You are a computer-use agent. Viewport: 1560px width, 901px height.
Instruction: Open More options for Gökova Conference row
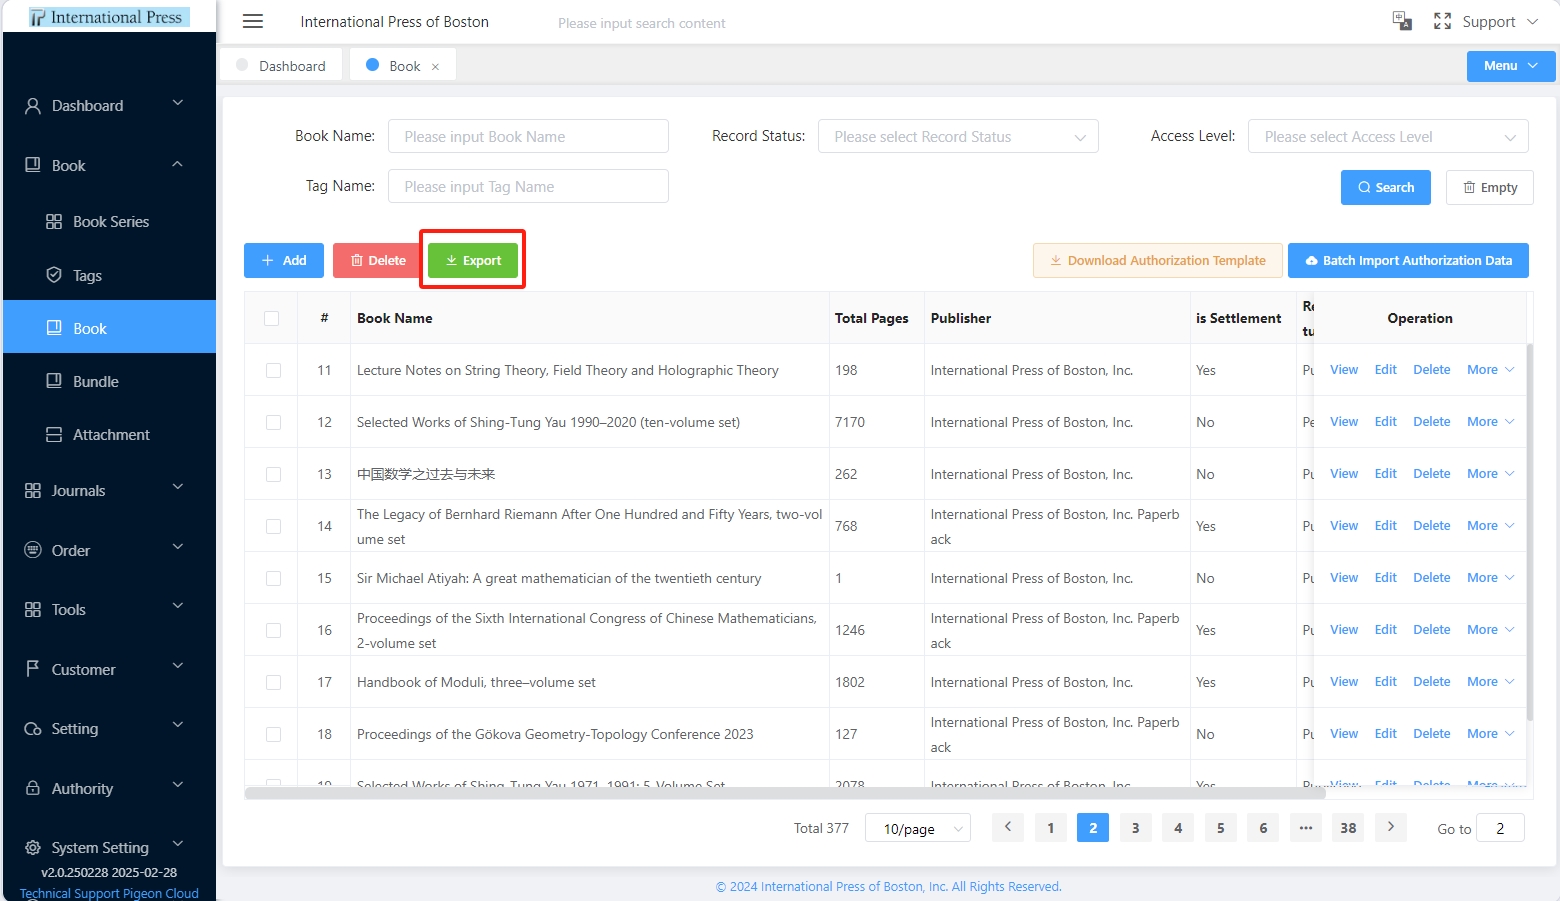(x=1490, y=734)
